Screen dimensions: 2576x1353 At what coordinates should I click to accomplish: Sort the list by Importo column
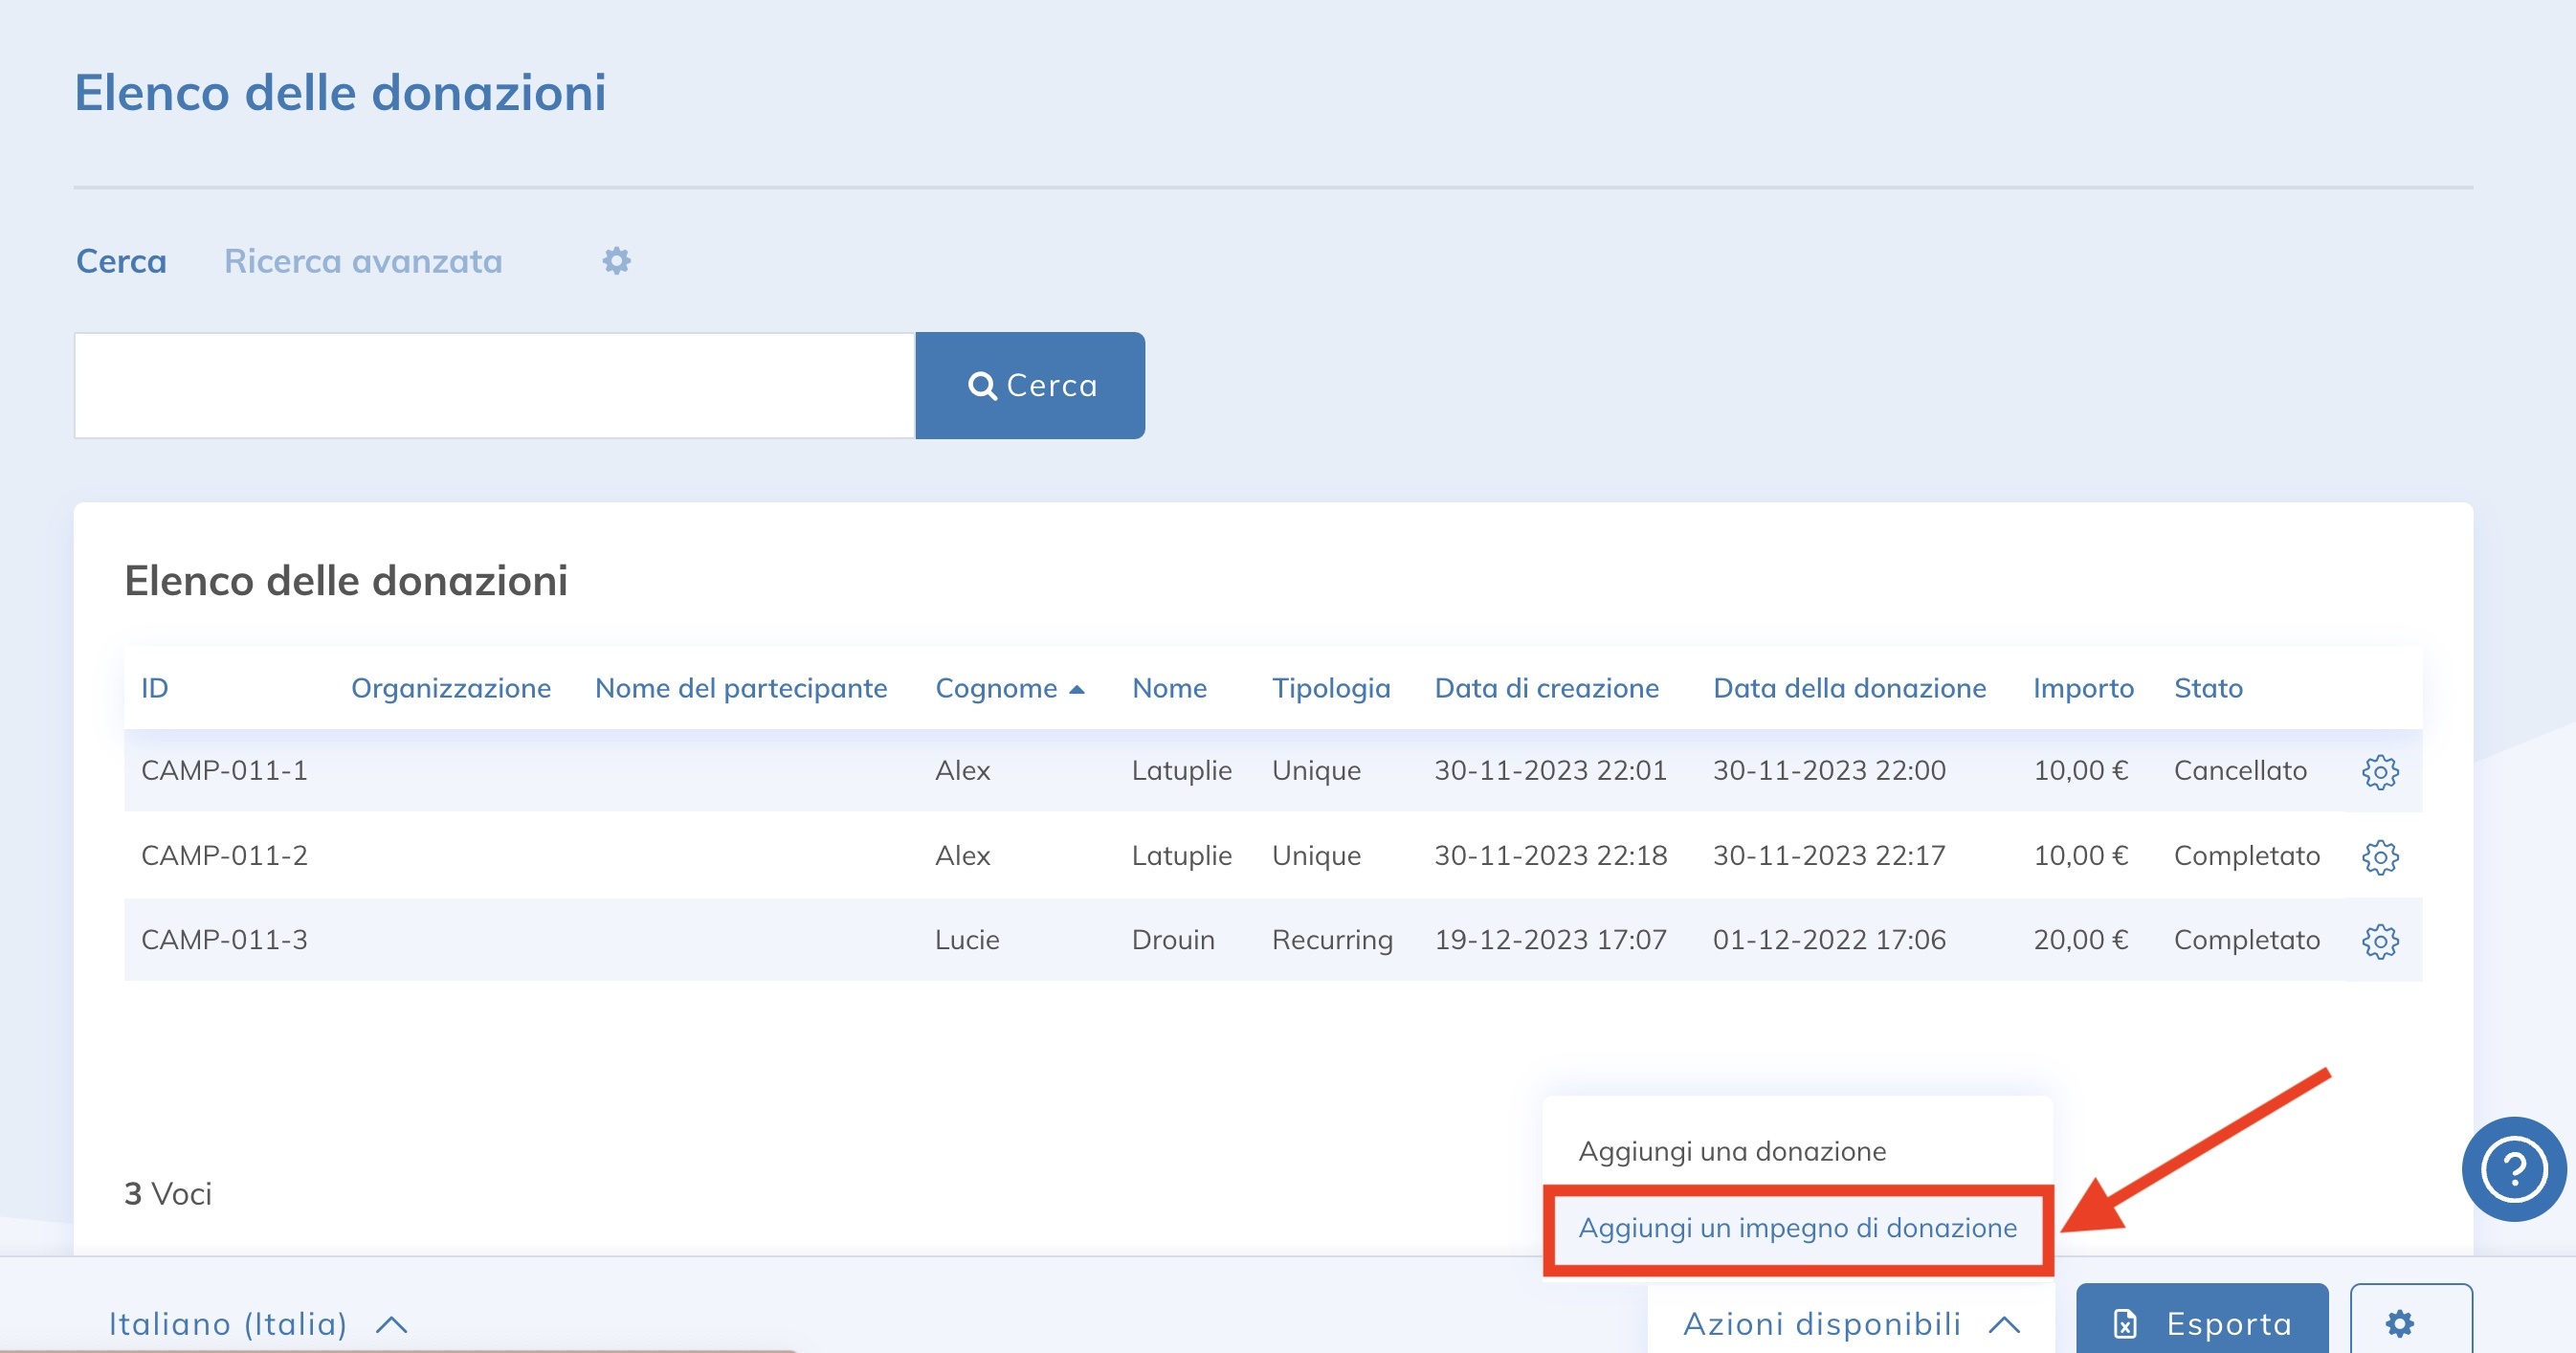(2083, 687)
